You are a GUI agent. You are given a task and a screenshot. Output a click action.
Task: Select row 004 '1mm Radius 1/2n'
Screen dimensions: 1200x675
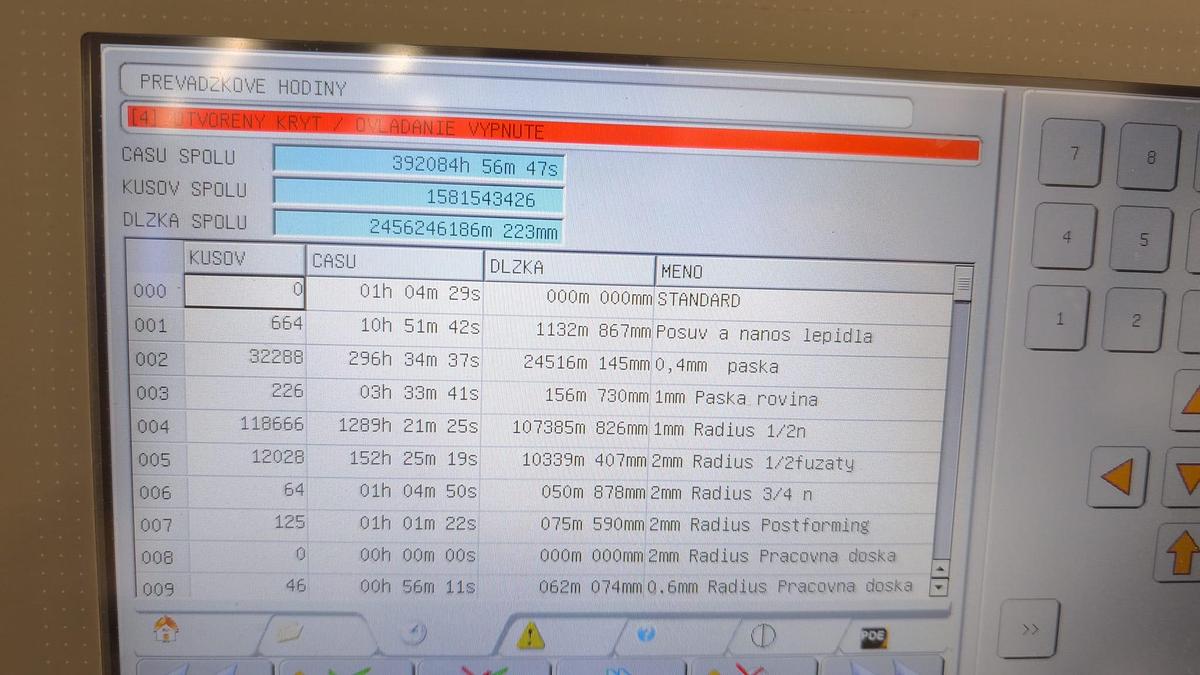540,428
